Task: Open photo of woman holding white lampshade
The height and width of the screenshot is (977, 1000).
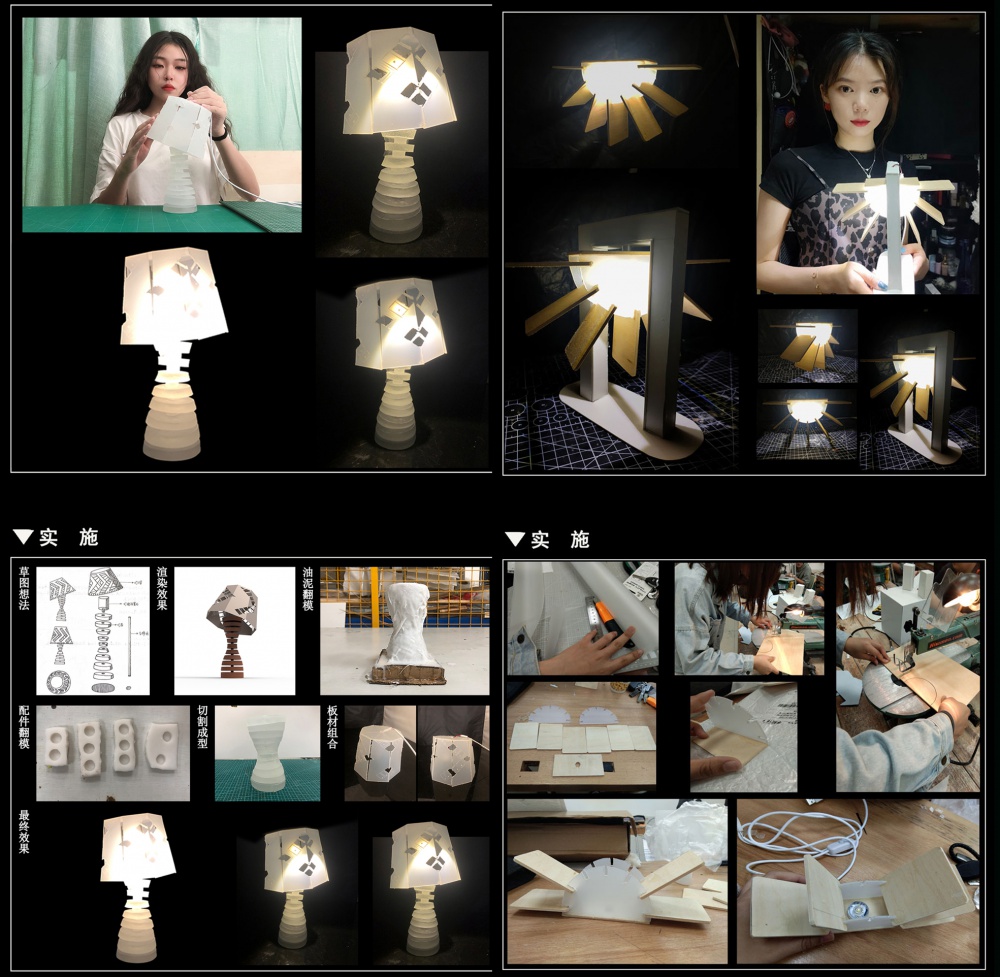Action: [162, 125]
